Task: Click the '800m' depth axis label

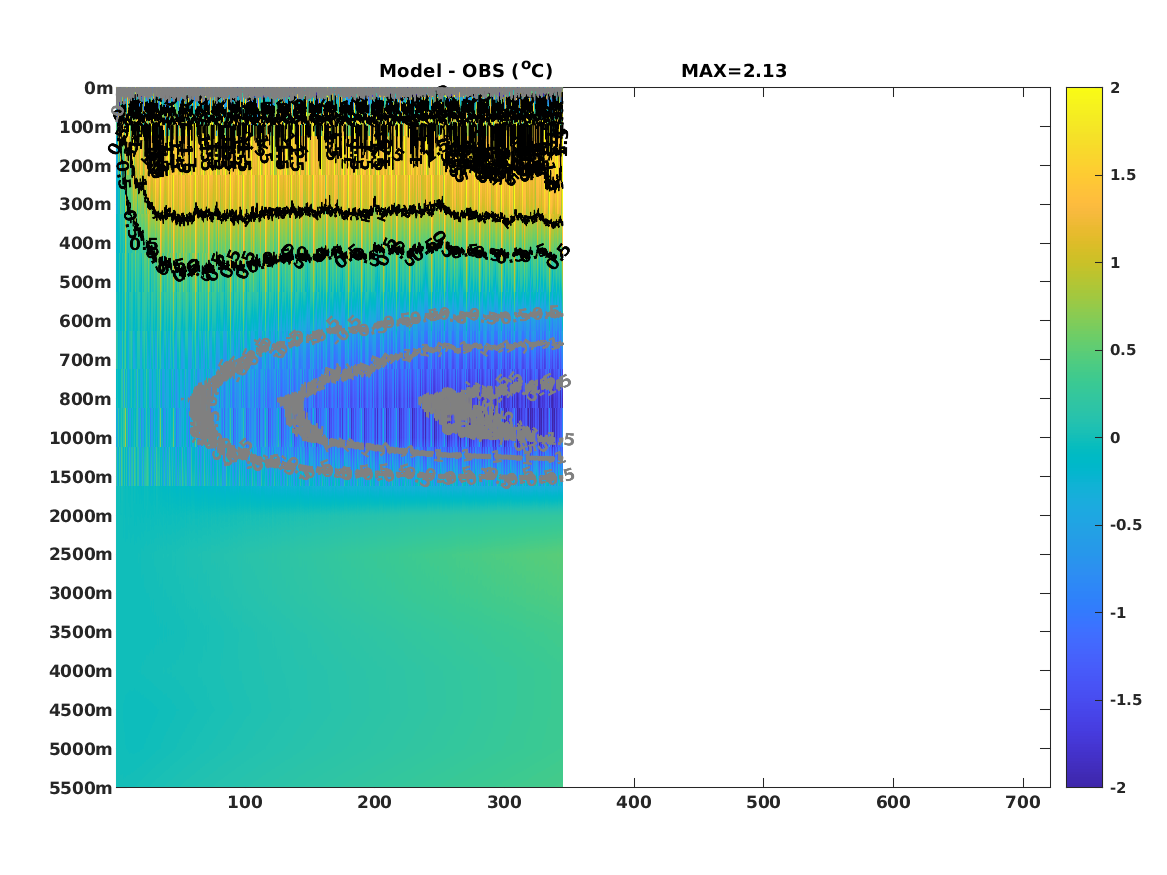Action: click(86, 399)
